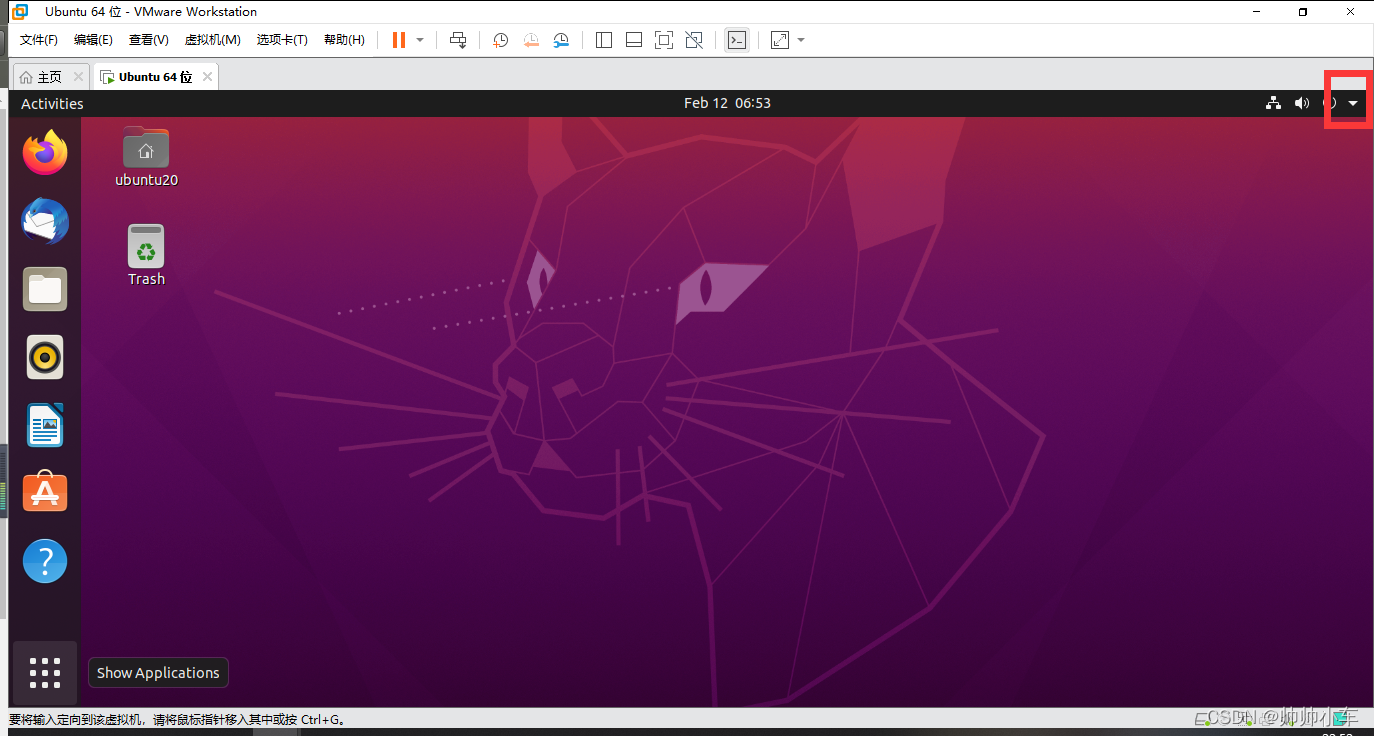Maximize the VMware Workstation window
Viewport: 1374px width, 736px height.
click(1302, 12)
